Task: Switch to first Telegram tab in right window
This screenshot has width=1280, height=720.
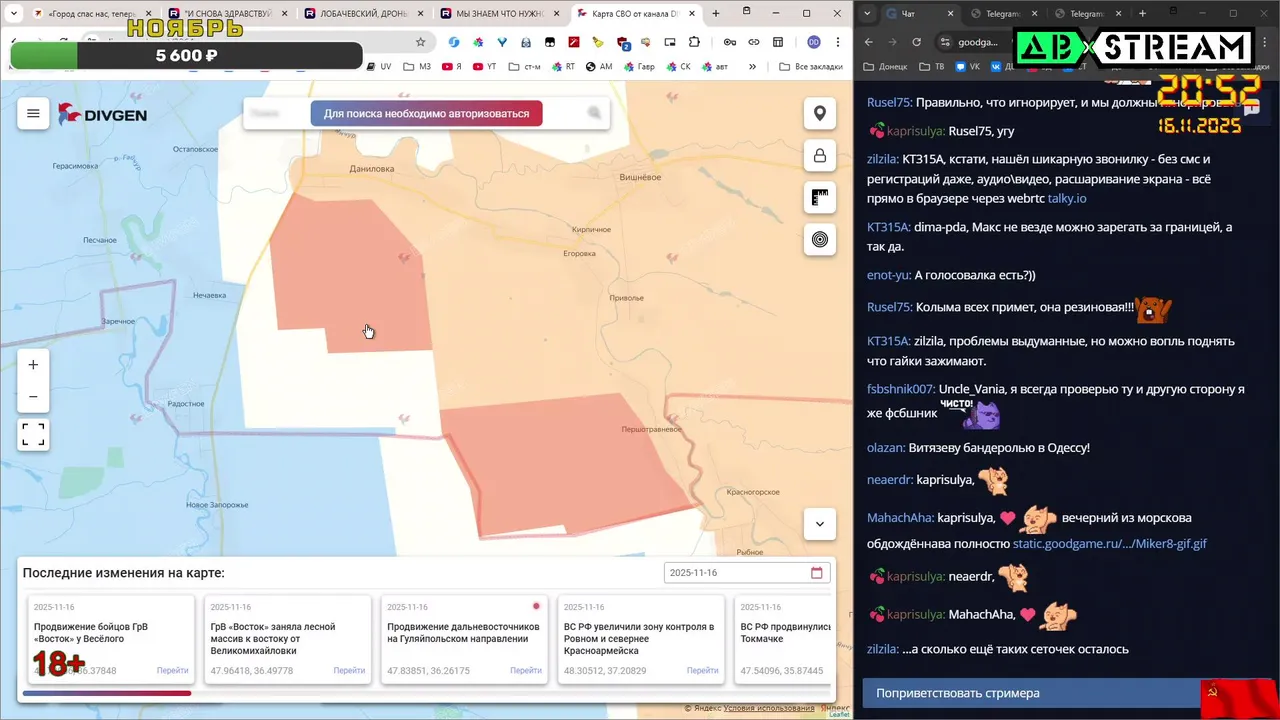Action: click(x=1004, y=14)
